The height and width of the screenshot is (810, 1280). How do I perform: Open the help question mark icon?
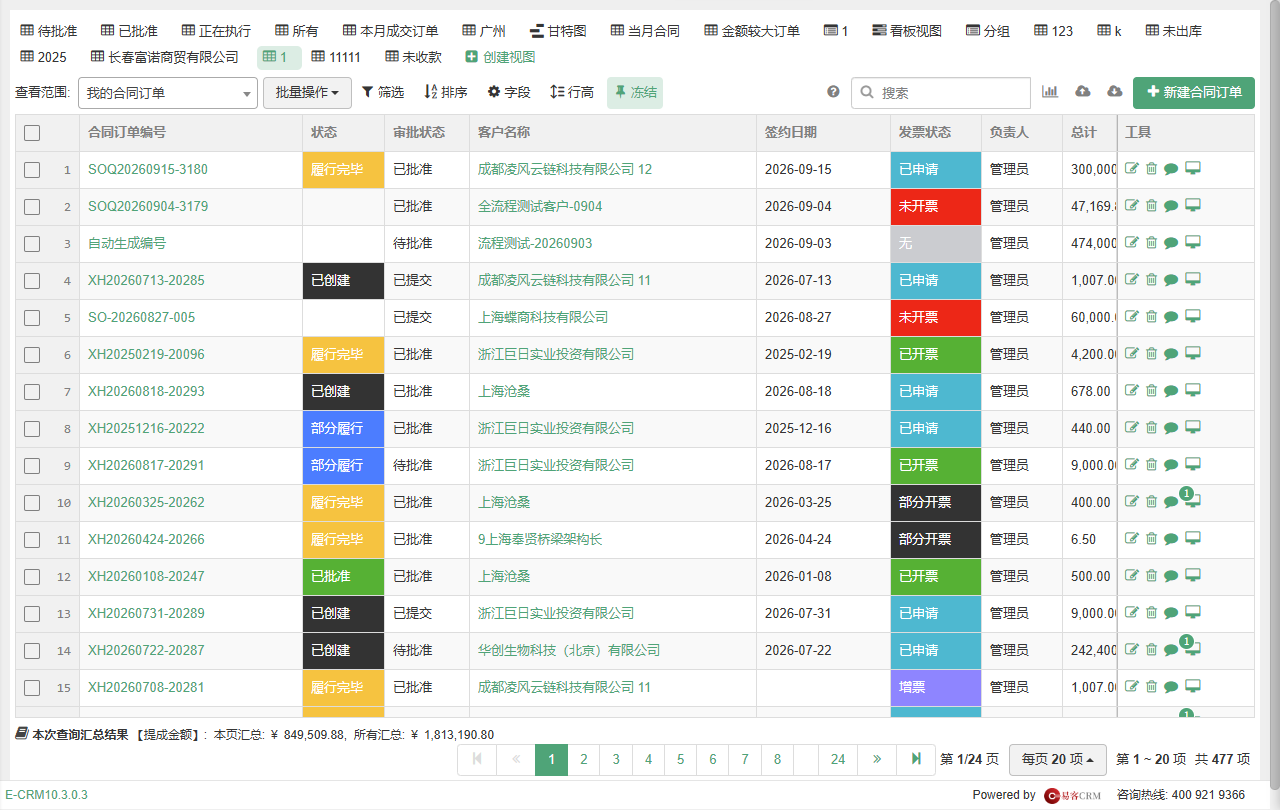point(833,92)
